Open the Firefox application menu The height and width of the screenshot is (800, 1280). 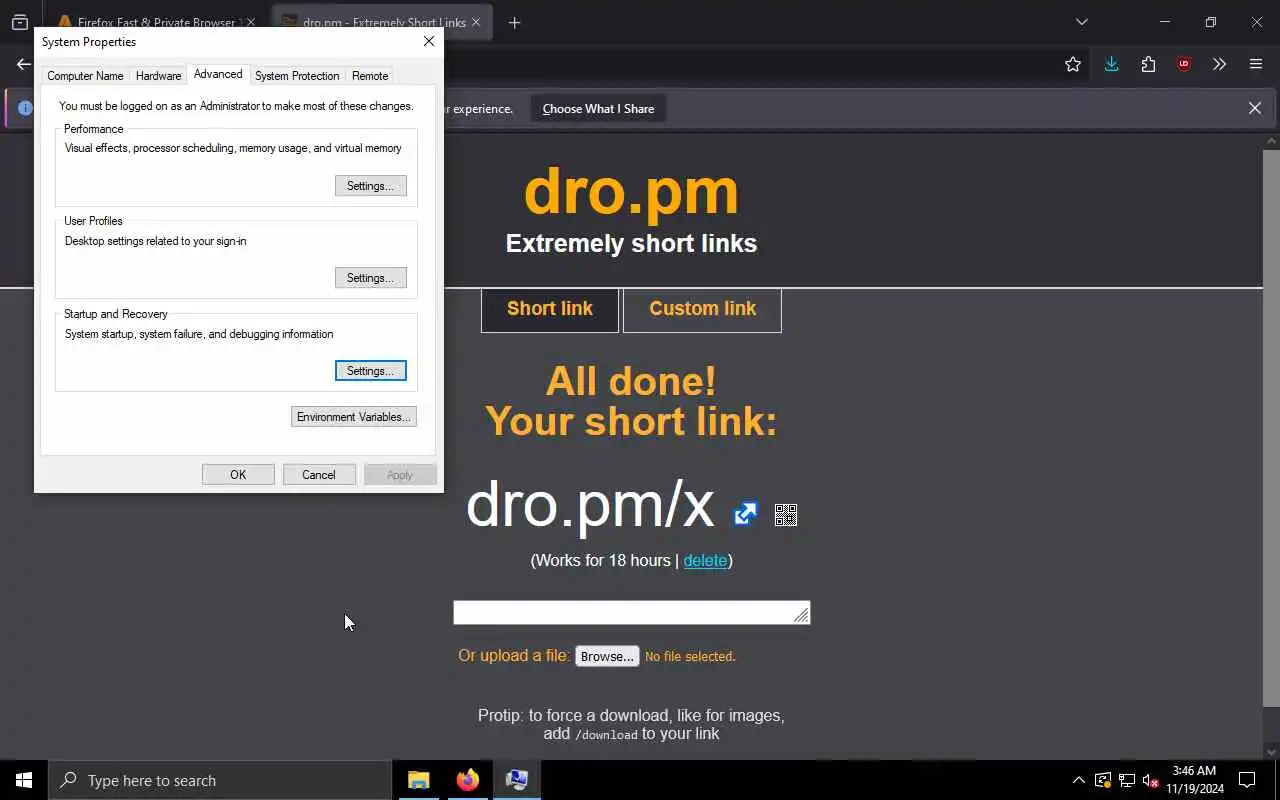pyautogui.click(x=1256, y=64)
